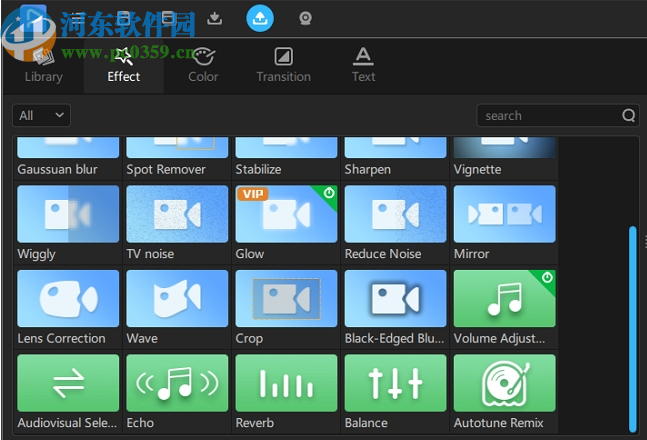Select the Crop effect thumbnail
The width and height of the screenshot is (647, 440).
[x=286, y=298]
